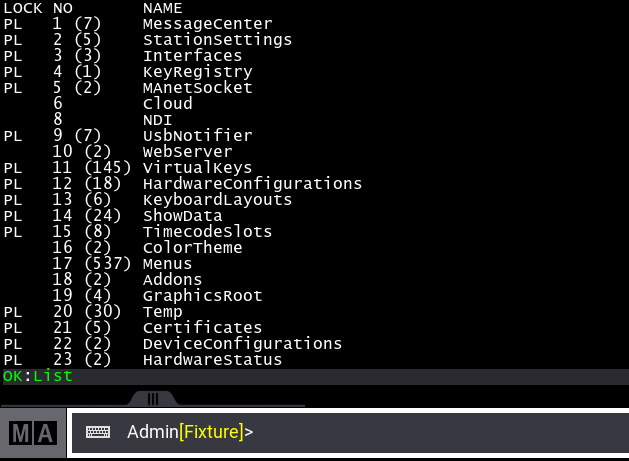
Task: Click the MA logo button
Action: tap(33, 433)
